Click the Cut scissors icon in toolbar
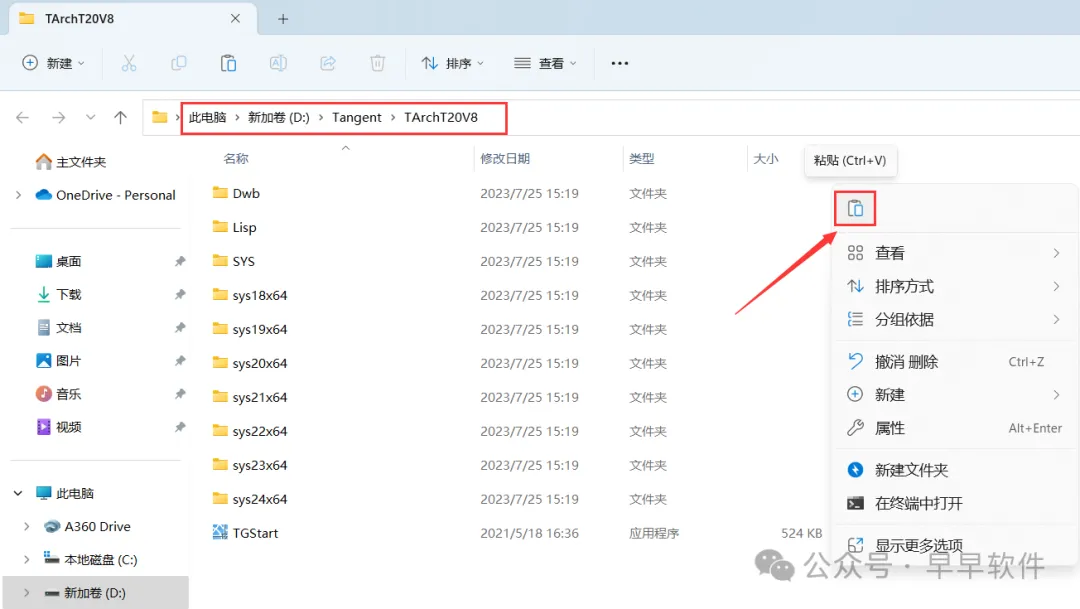The height and width of the screenshot is (609, 1080). (129, 63)
